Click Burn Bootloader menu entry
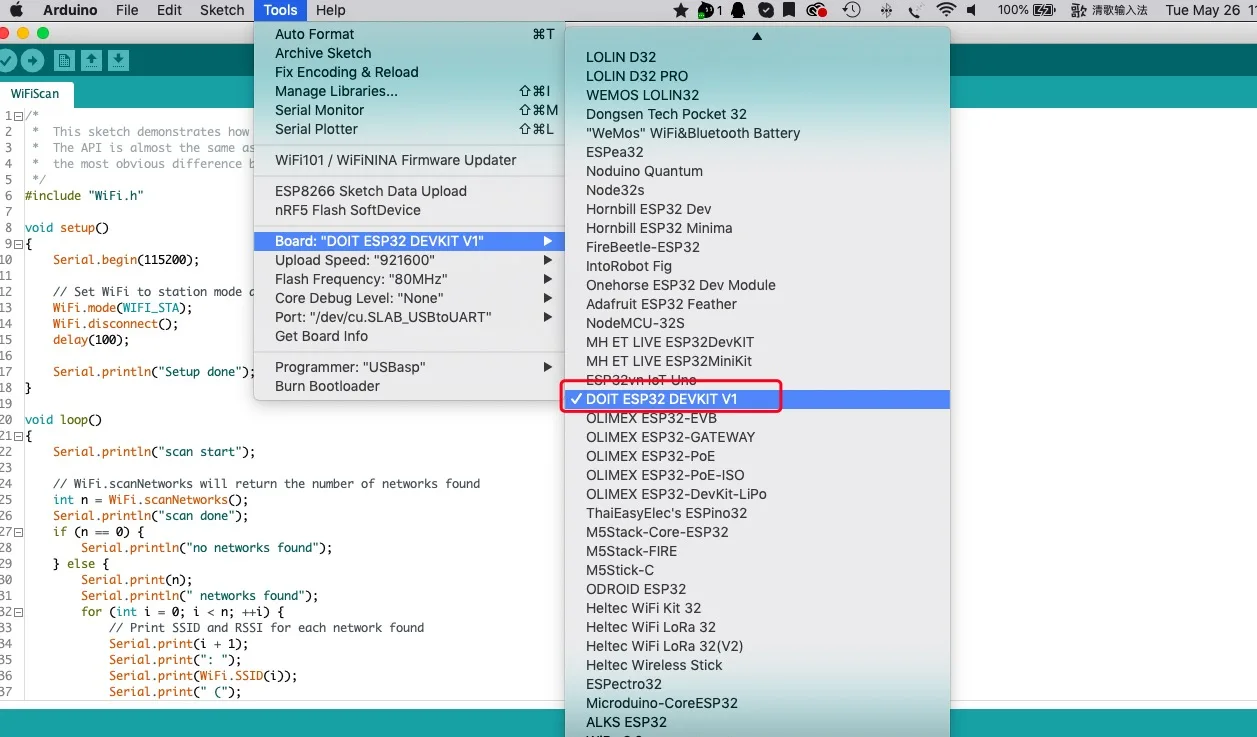This screenshot has width=1257, height=737. (327, 386)
